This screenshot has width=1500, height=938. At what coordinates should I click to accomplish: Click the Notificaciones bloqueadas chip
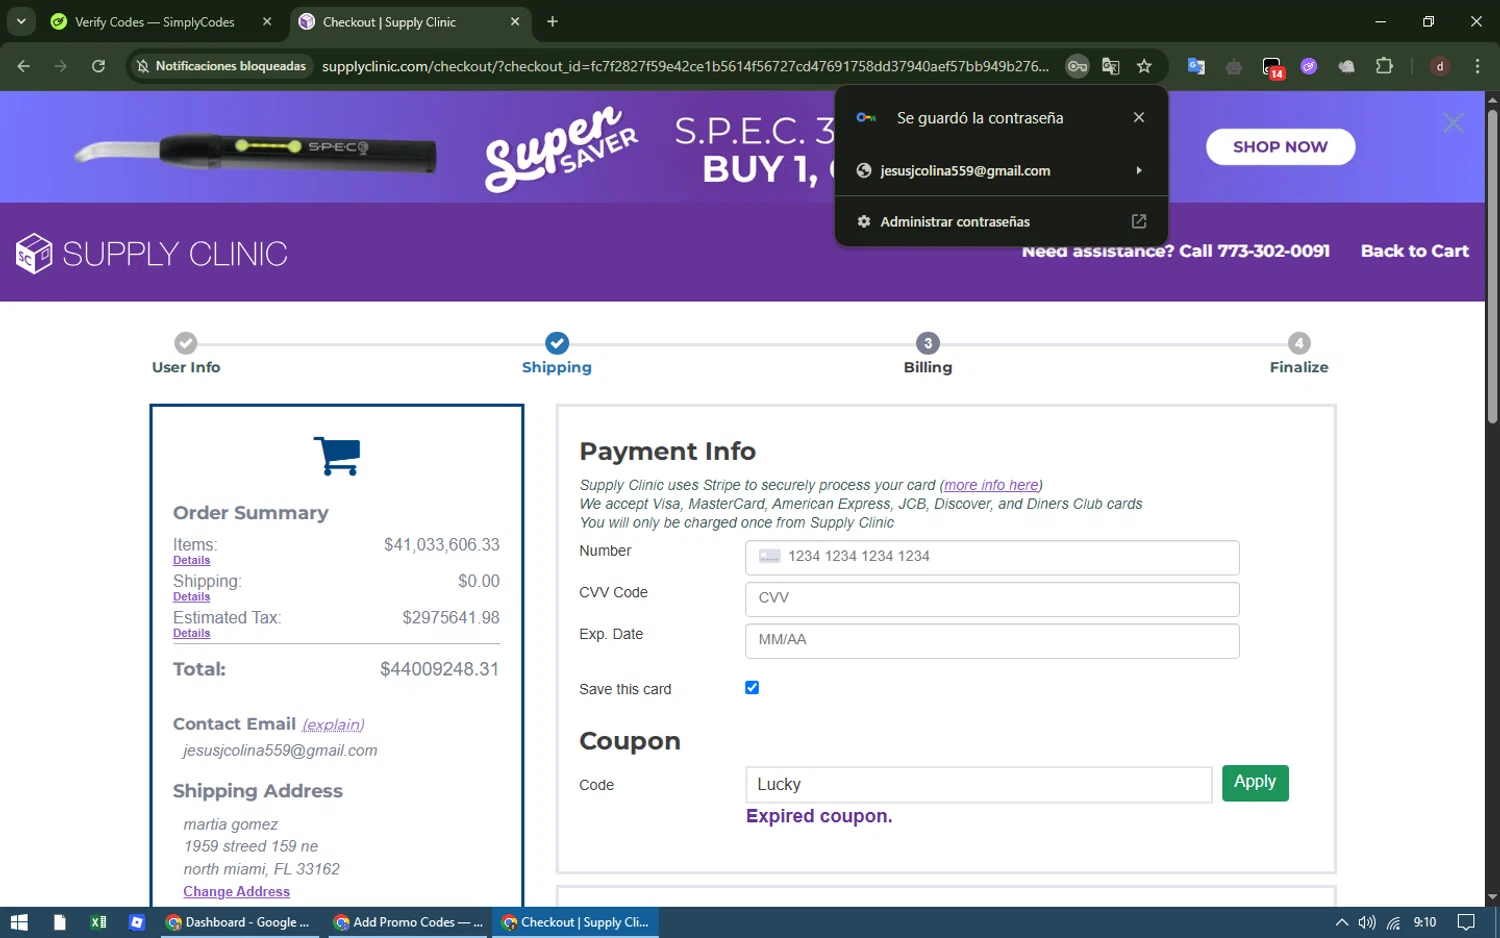(x=222, y=66)
